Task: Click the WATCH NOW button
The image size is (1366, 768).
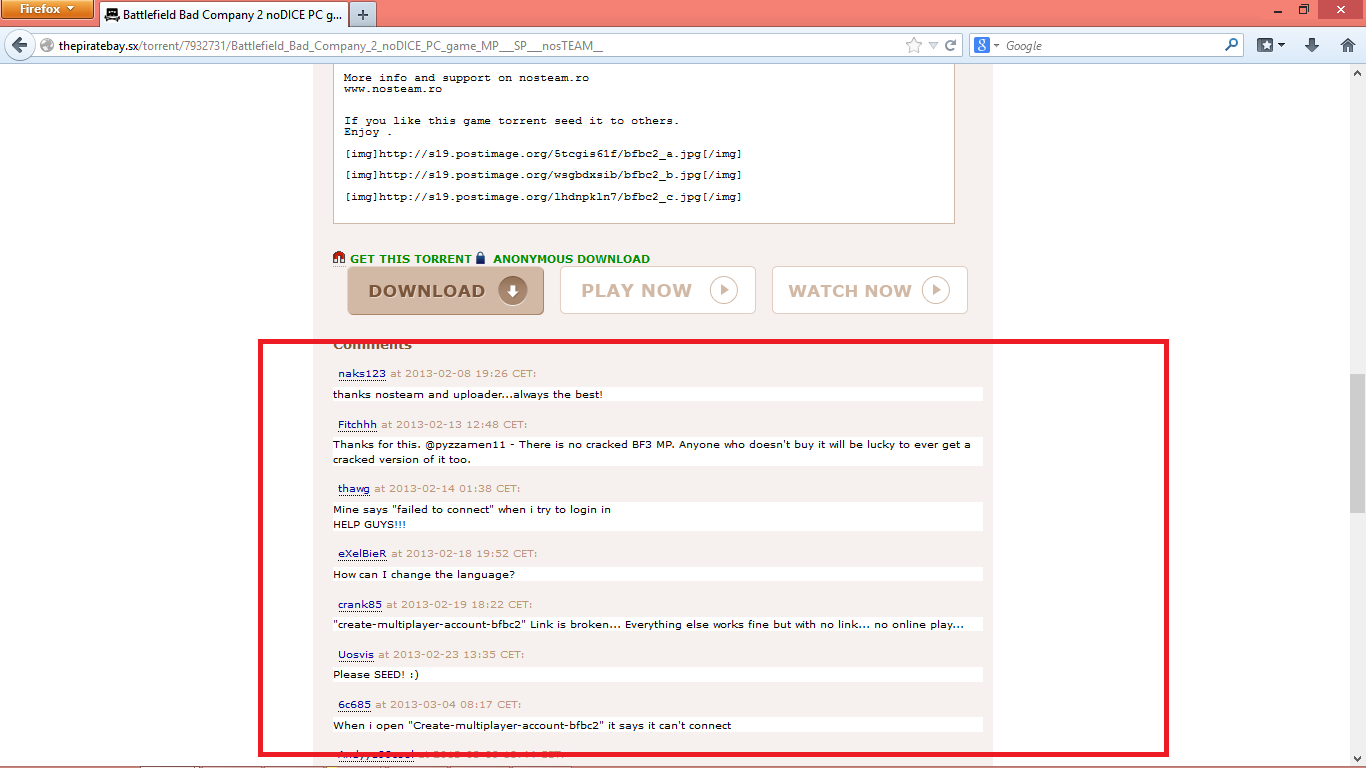Action: click(870, 291)
